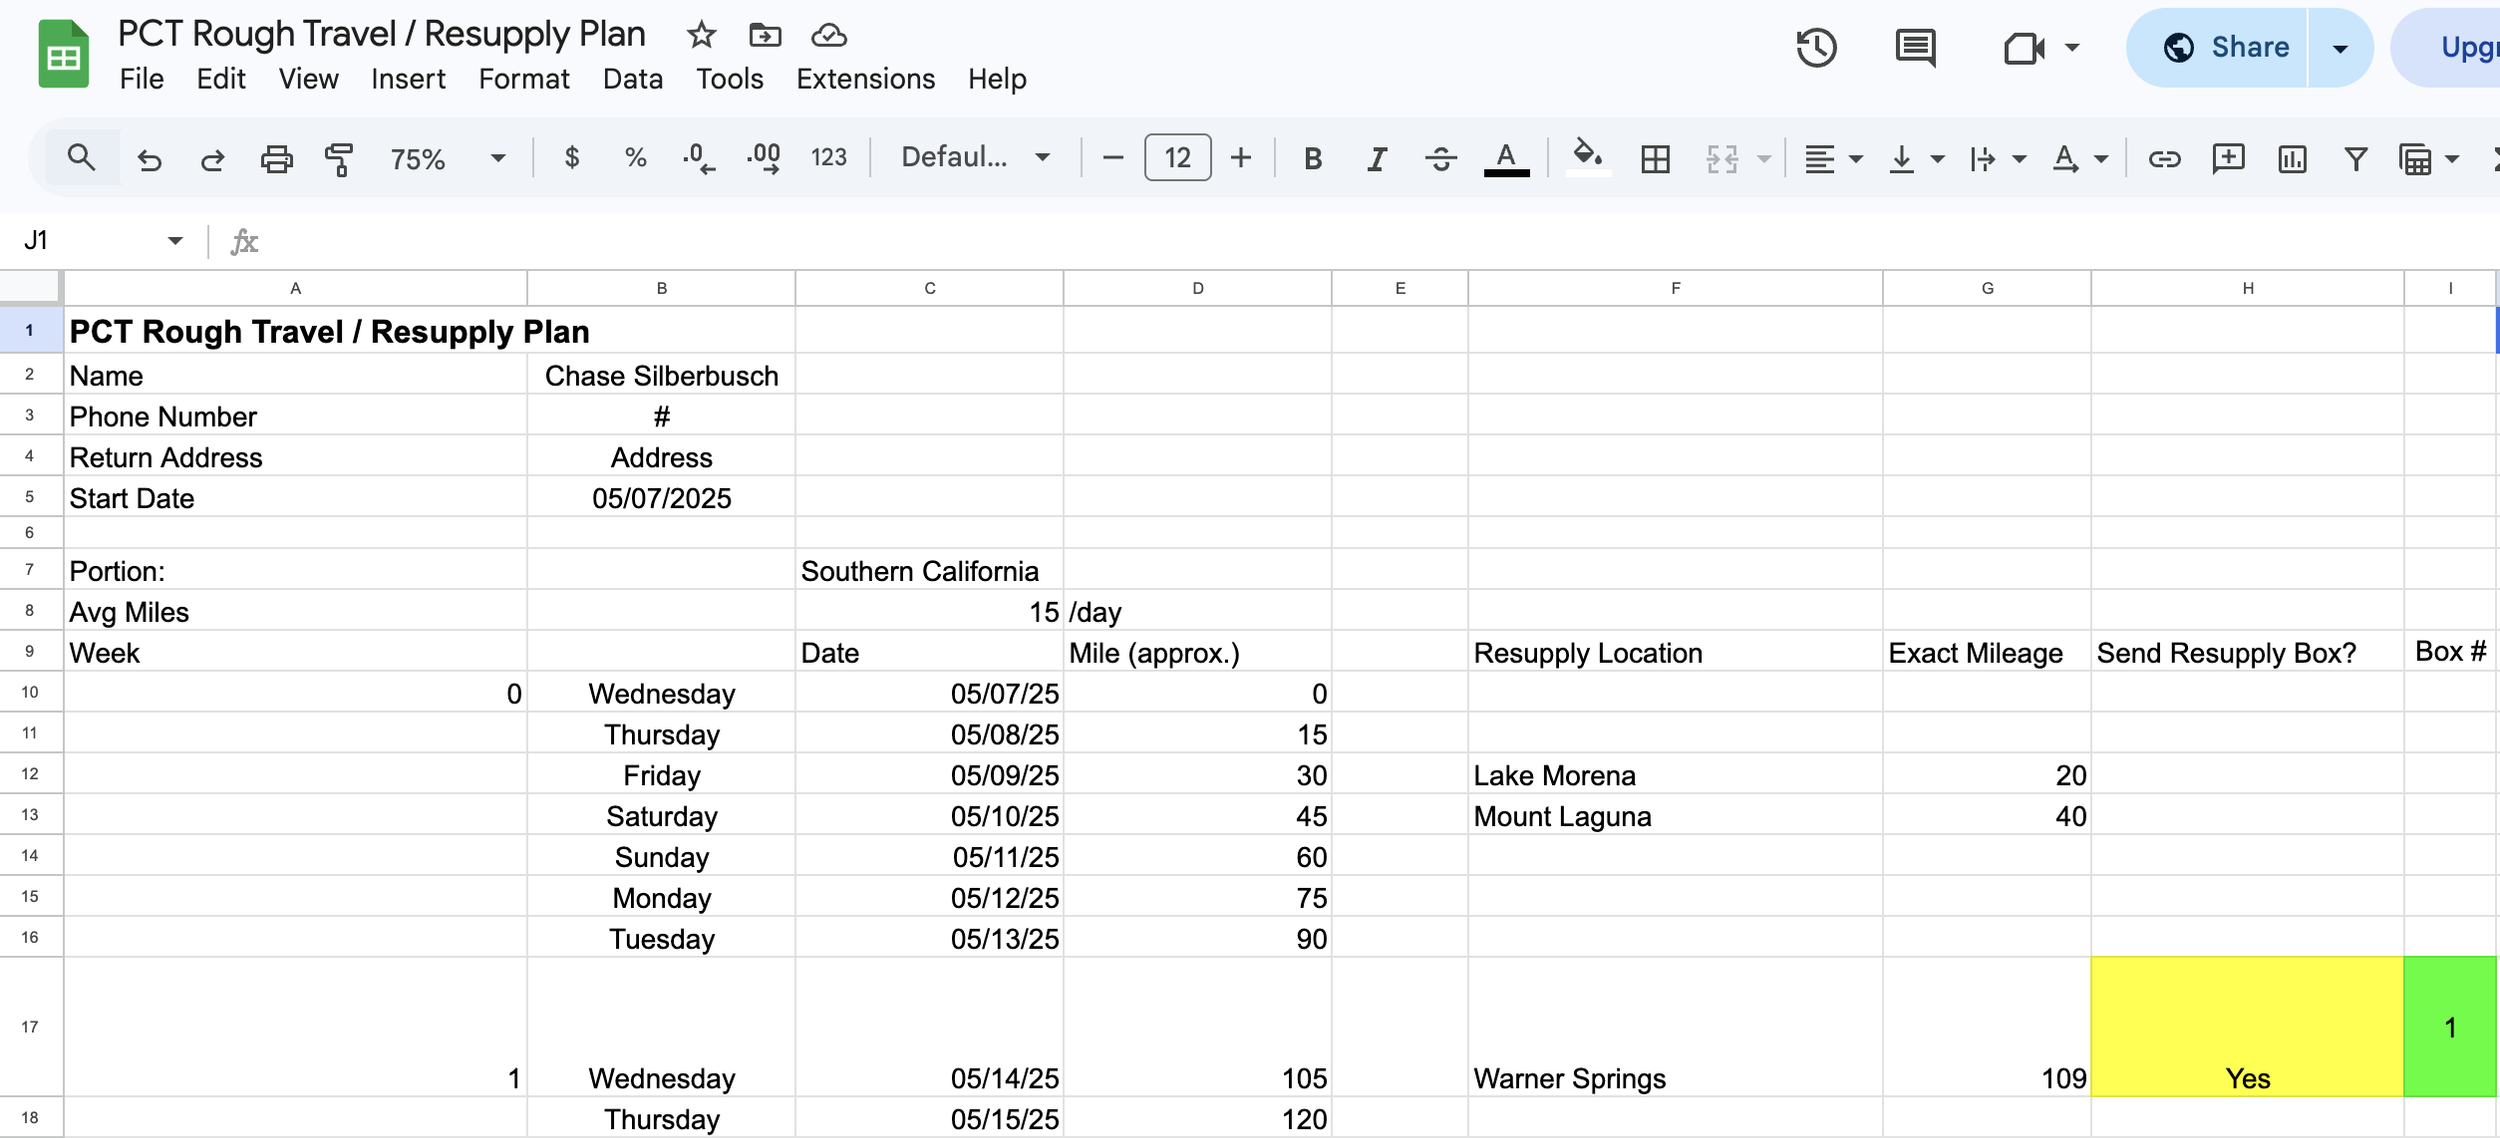This screenshot has width=2500, height=1138.
Task: Open the Format menu
Action: 523,79
